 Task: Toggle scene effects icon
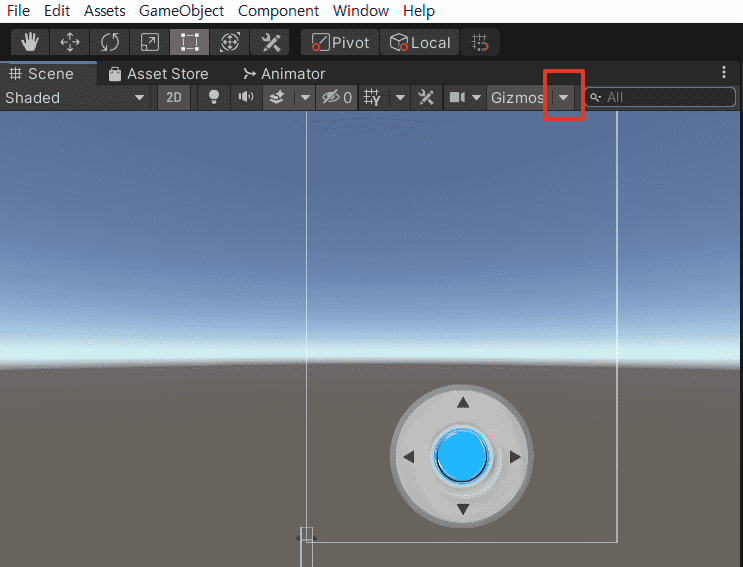tap(277, 98)
